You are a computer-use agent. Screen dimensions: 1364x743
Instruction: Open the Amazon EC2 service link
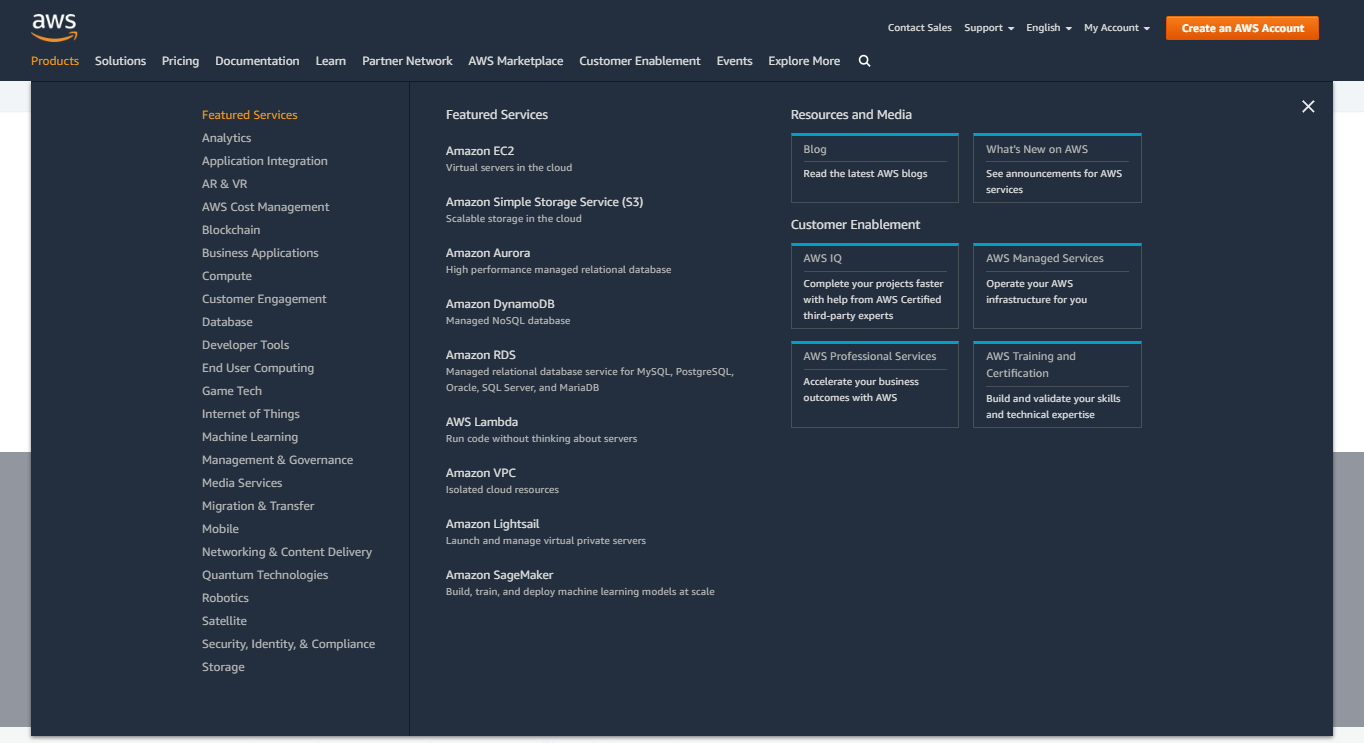pyautogui.click(x=480, y=151)
